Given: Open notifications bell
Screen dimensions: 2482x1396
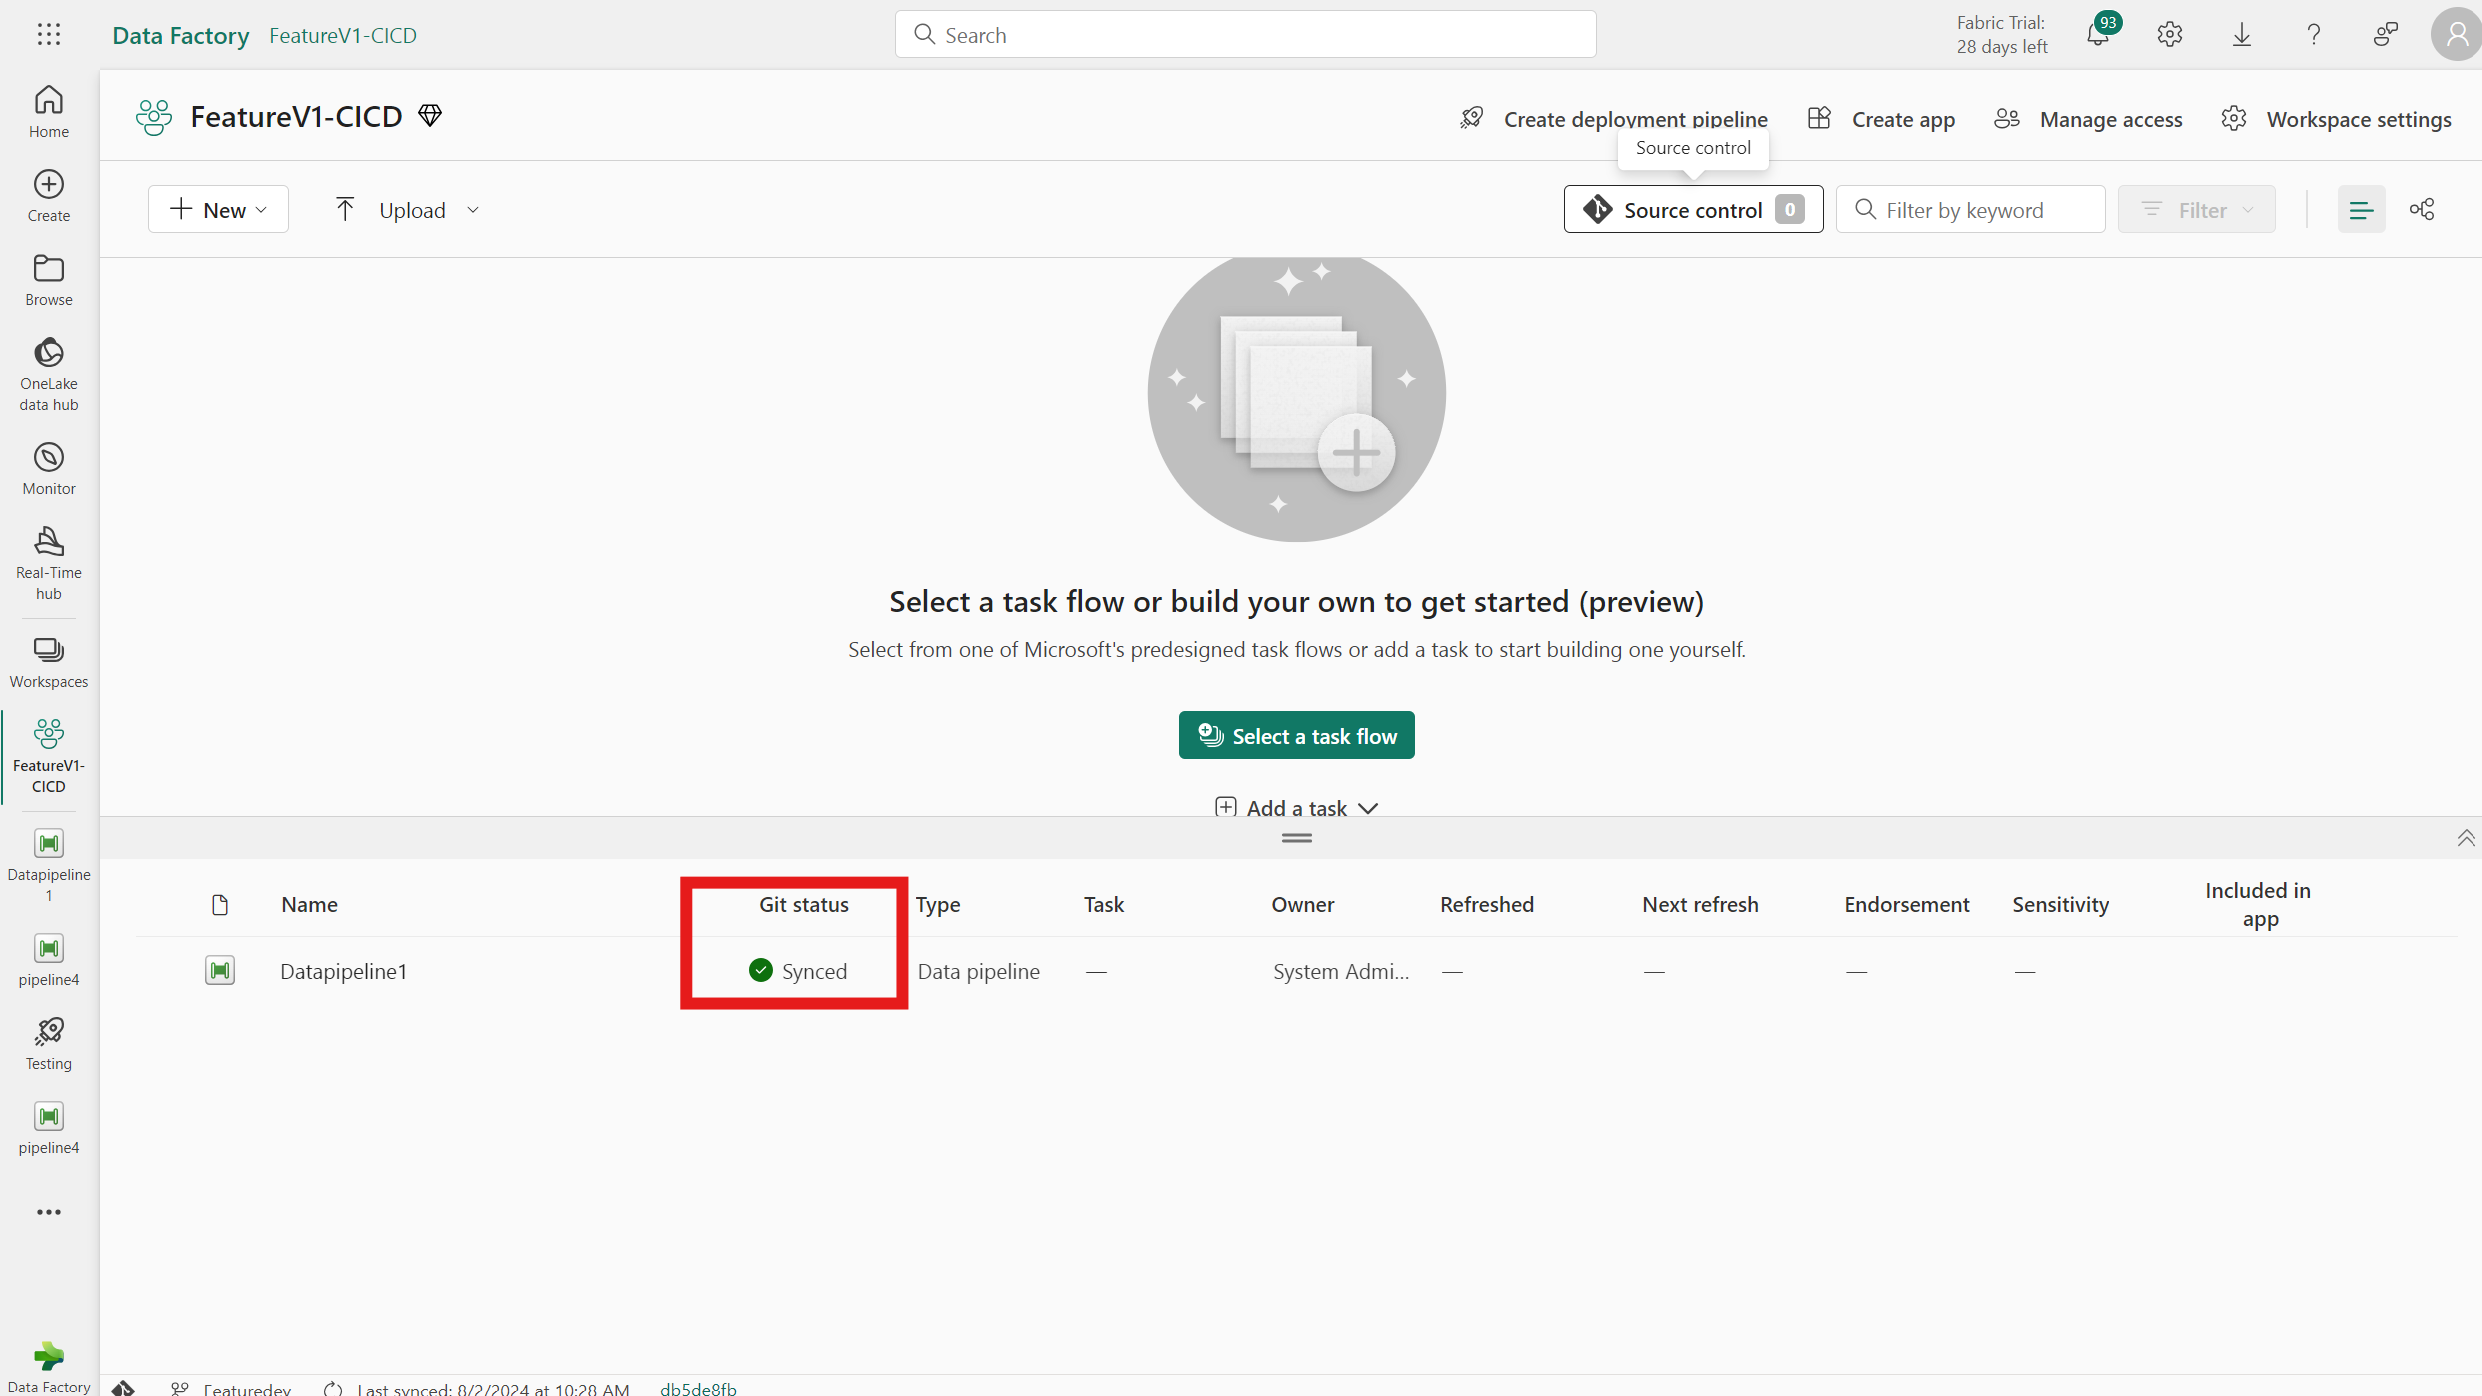Looking at the screenshot, I should pos(2099,35).
